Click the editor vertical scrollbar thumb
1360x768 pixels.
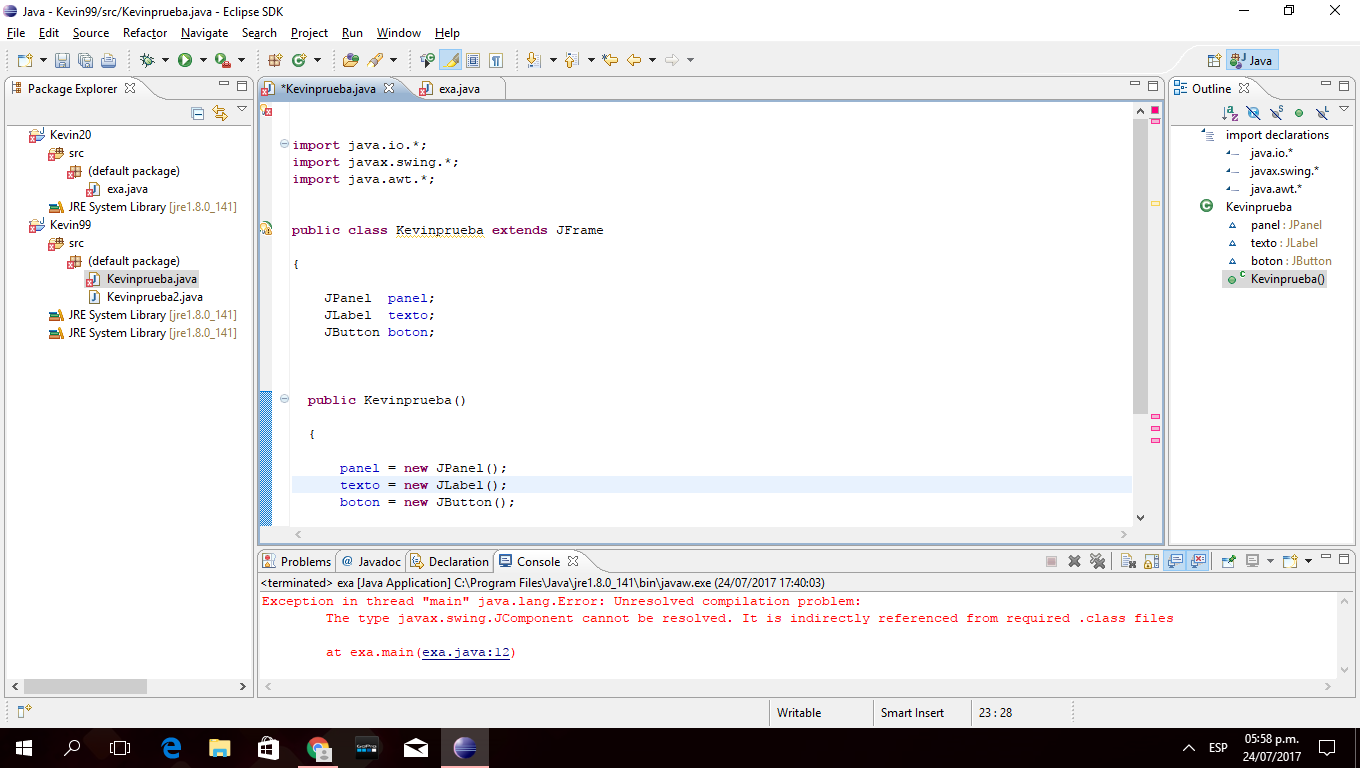(x=1140, y=264)
